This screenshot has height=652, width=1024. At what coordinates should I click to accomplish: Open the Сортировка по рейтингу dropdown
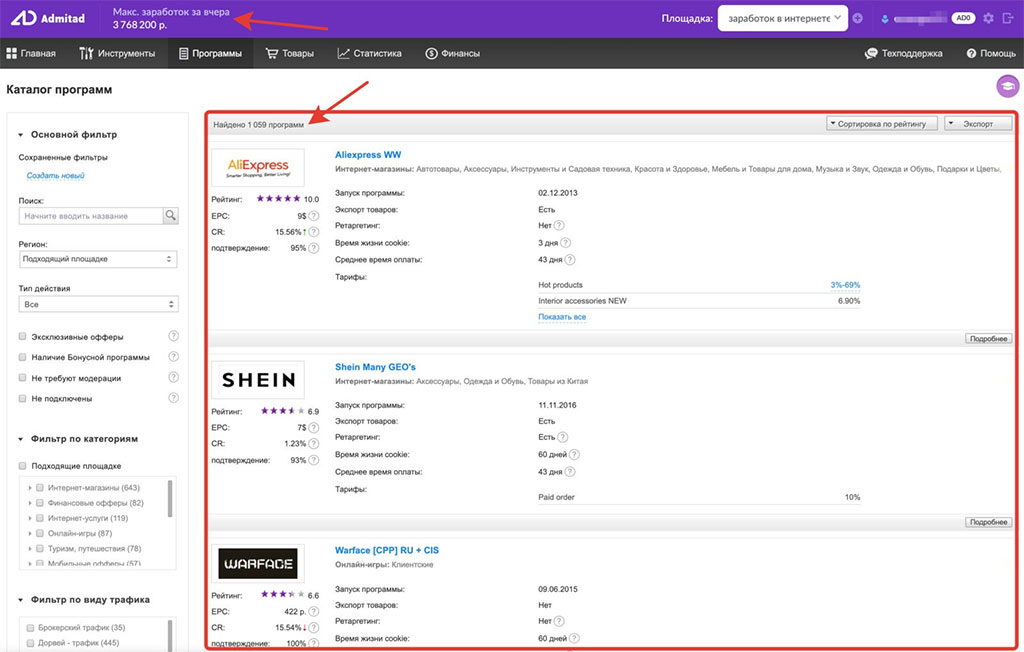point(881,124)
